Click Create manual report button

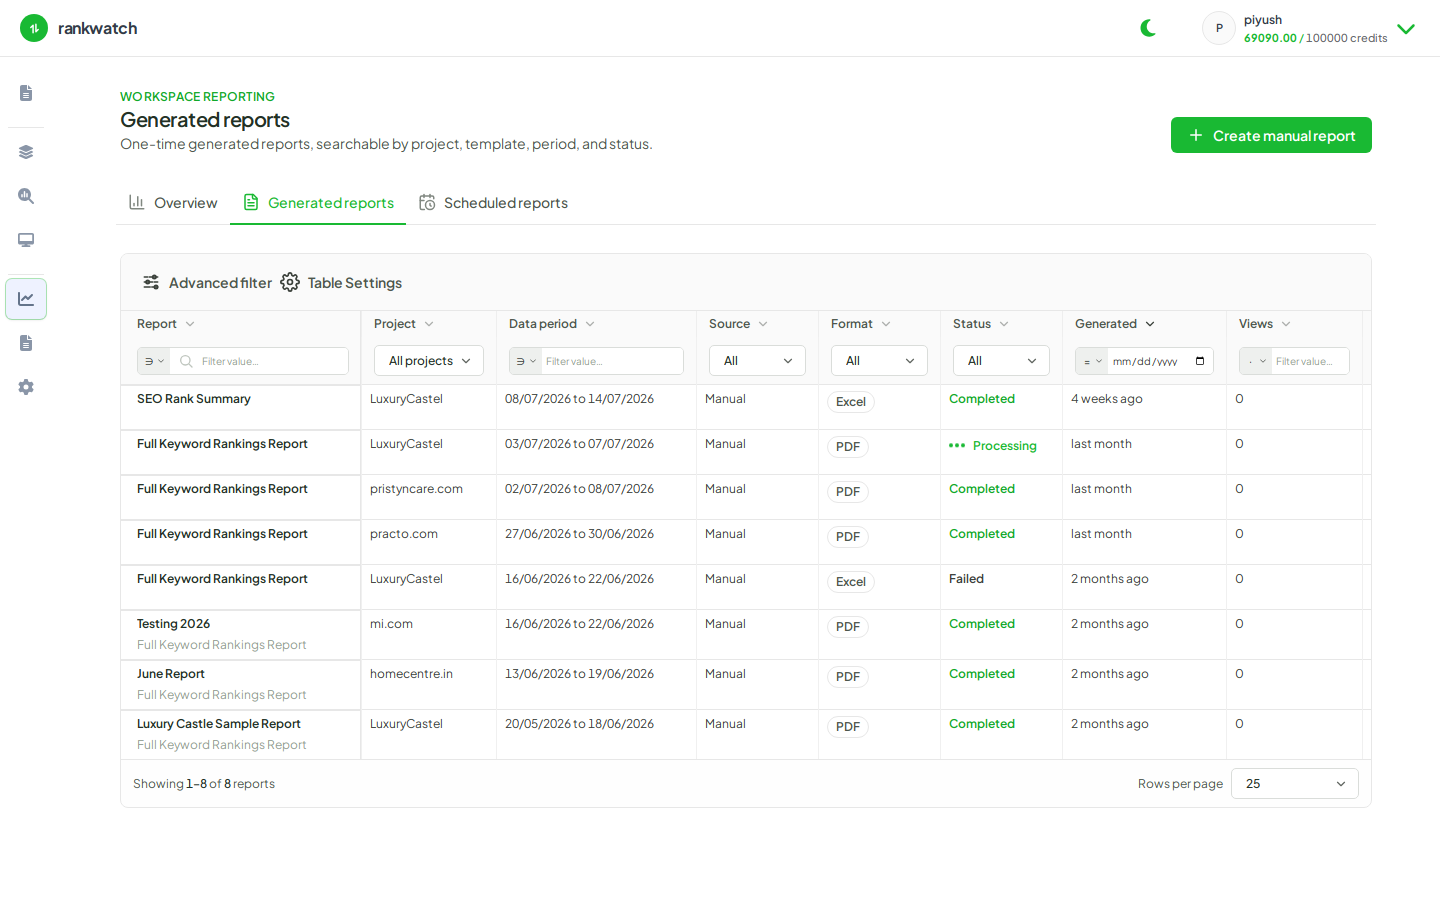[x=1271, y=135]
